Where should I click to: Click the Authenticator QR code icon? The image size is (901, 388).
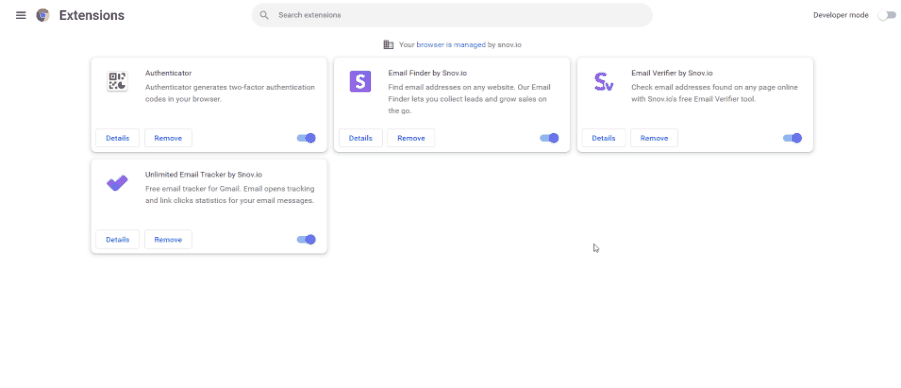click(x=117, y=81)
